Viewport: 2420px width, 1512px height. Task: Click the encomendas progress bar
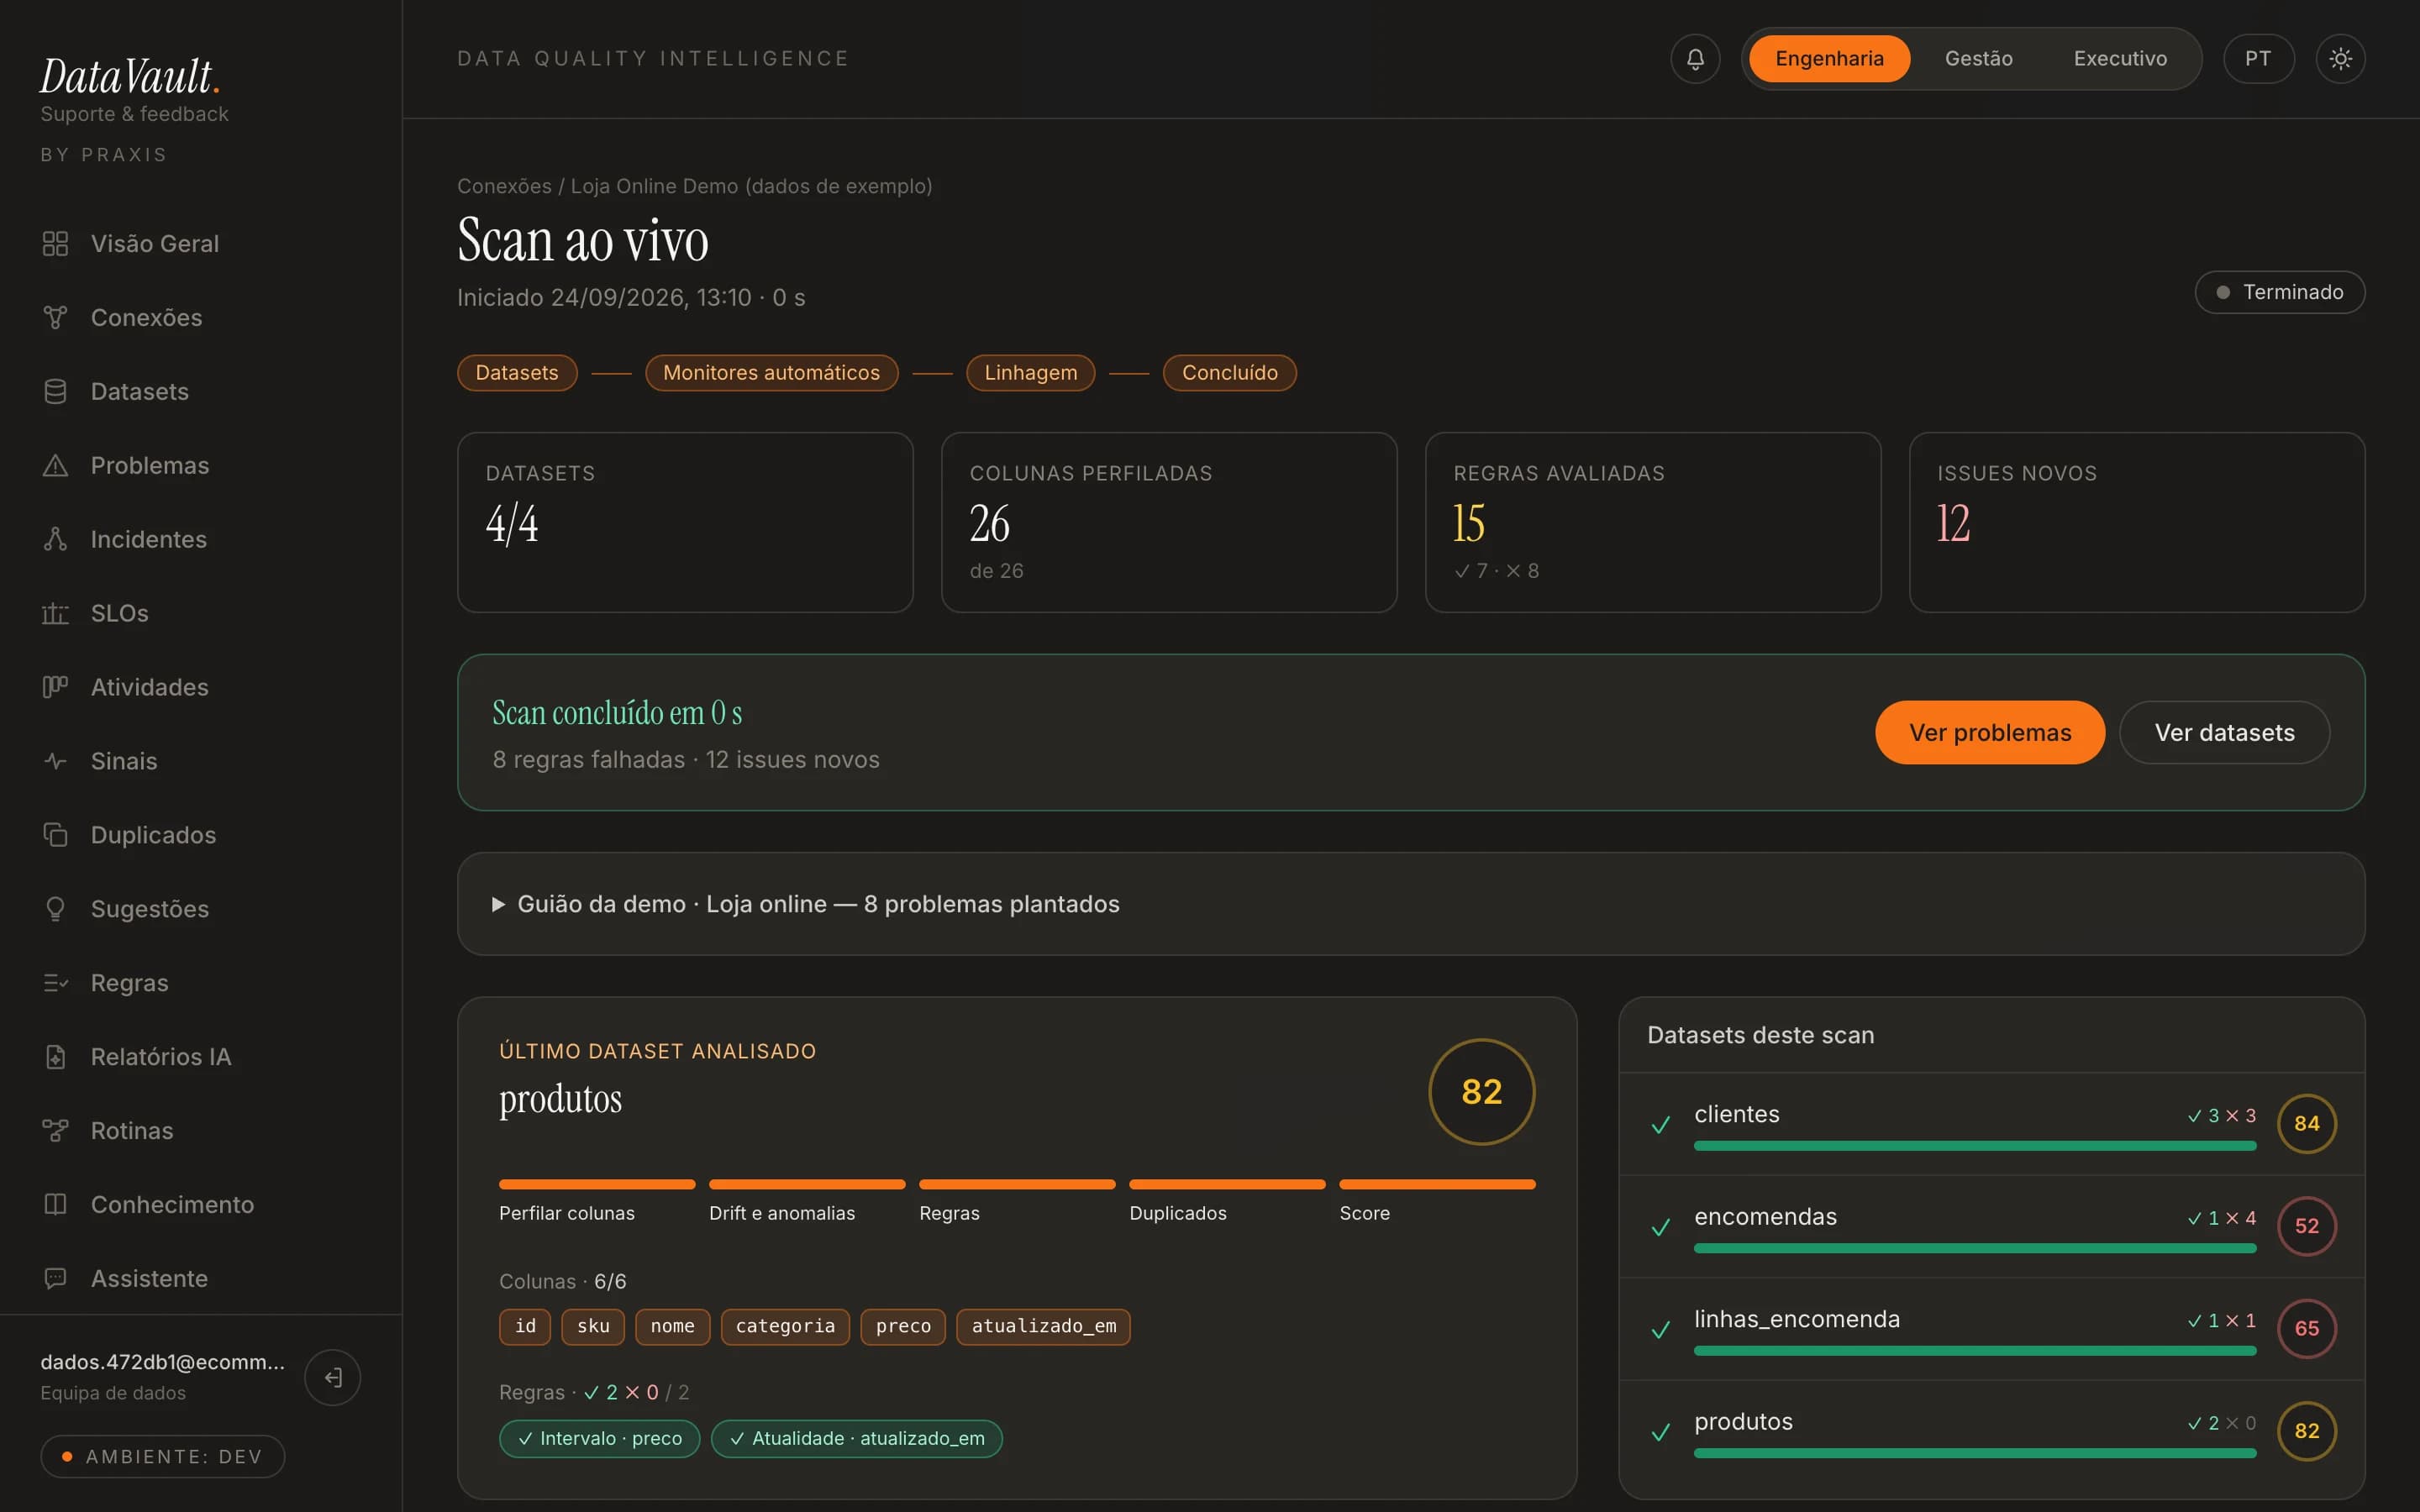[x=1975, y=1249]
